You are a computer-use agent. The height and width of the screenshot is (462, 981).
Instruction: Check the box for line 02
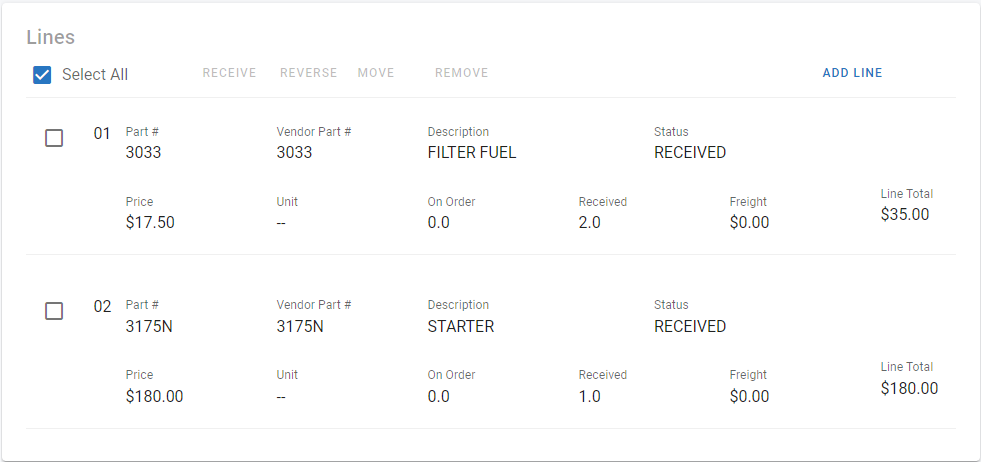[x=54, y=311]
